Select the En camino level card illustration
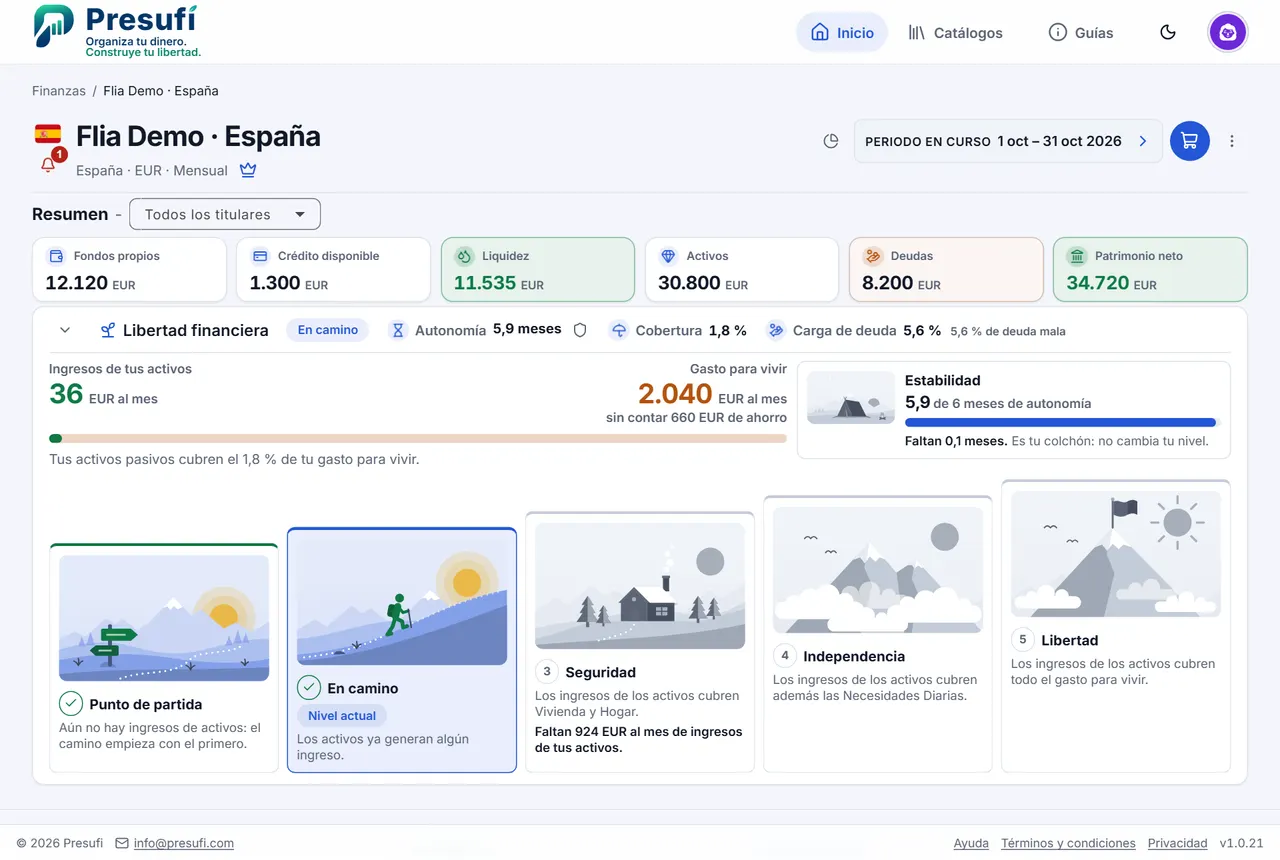The width and height of the screenshot is (1280, 860). 402,602
